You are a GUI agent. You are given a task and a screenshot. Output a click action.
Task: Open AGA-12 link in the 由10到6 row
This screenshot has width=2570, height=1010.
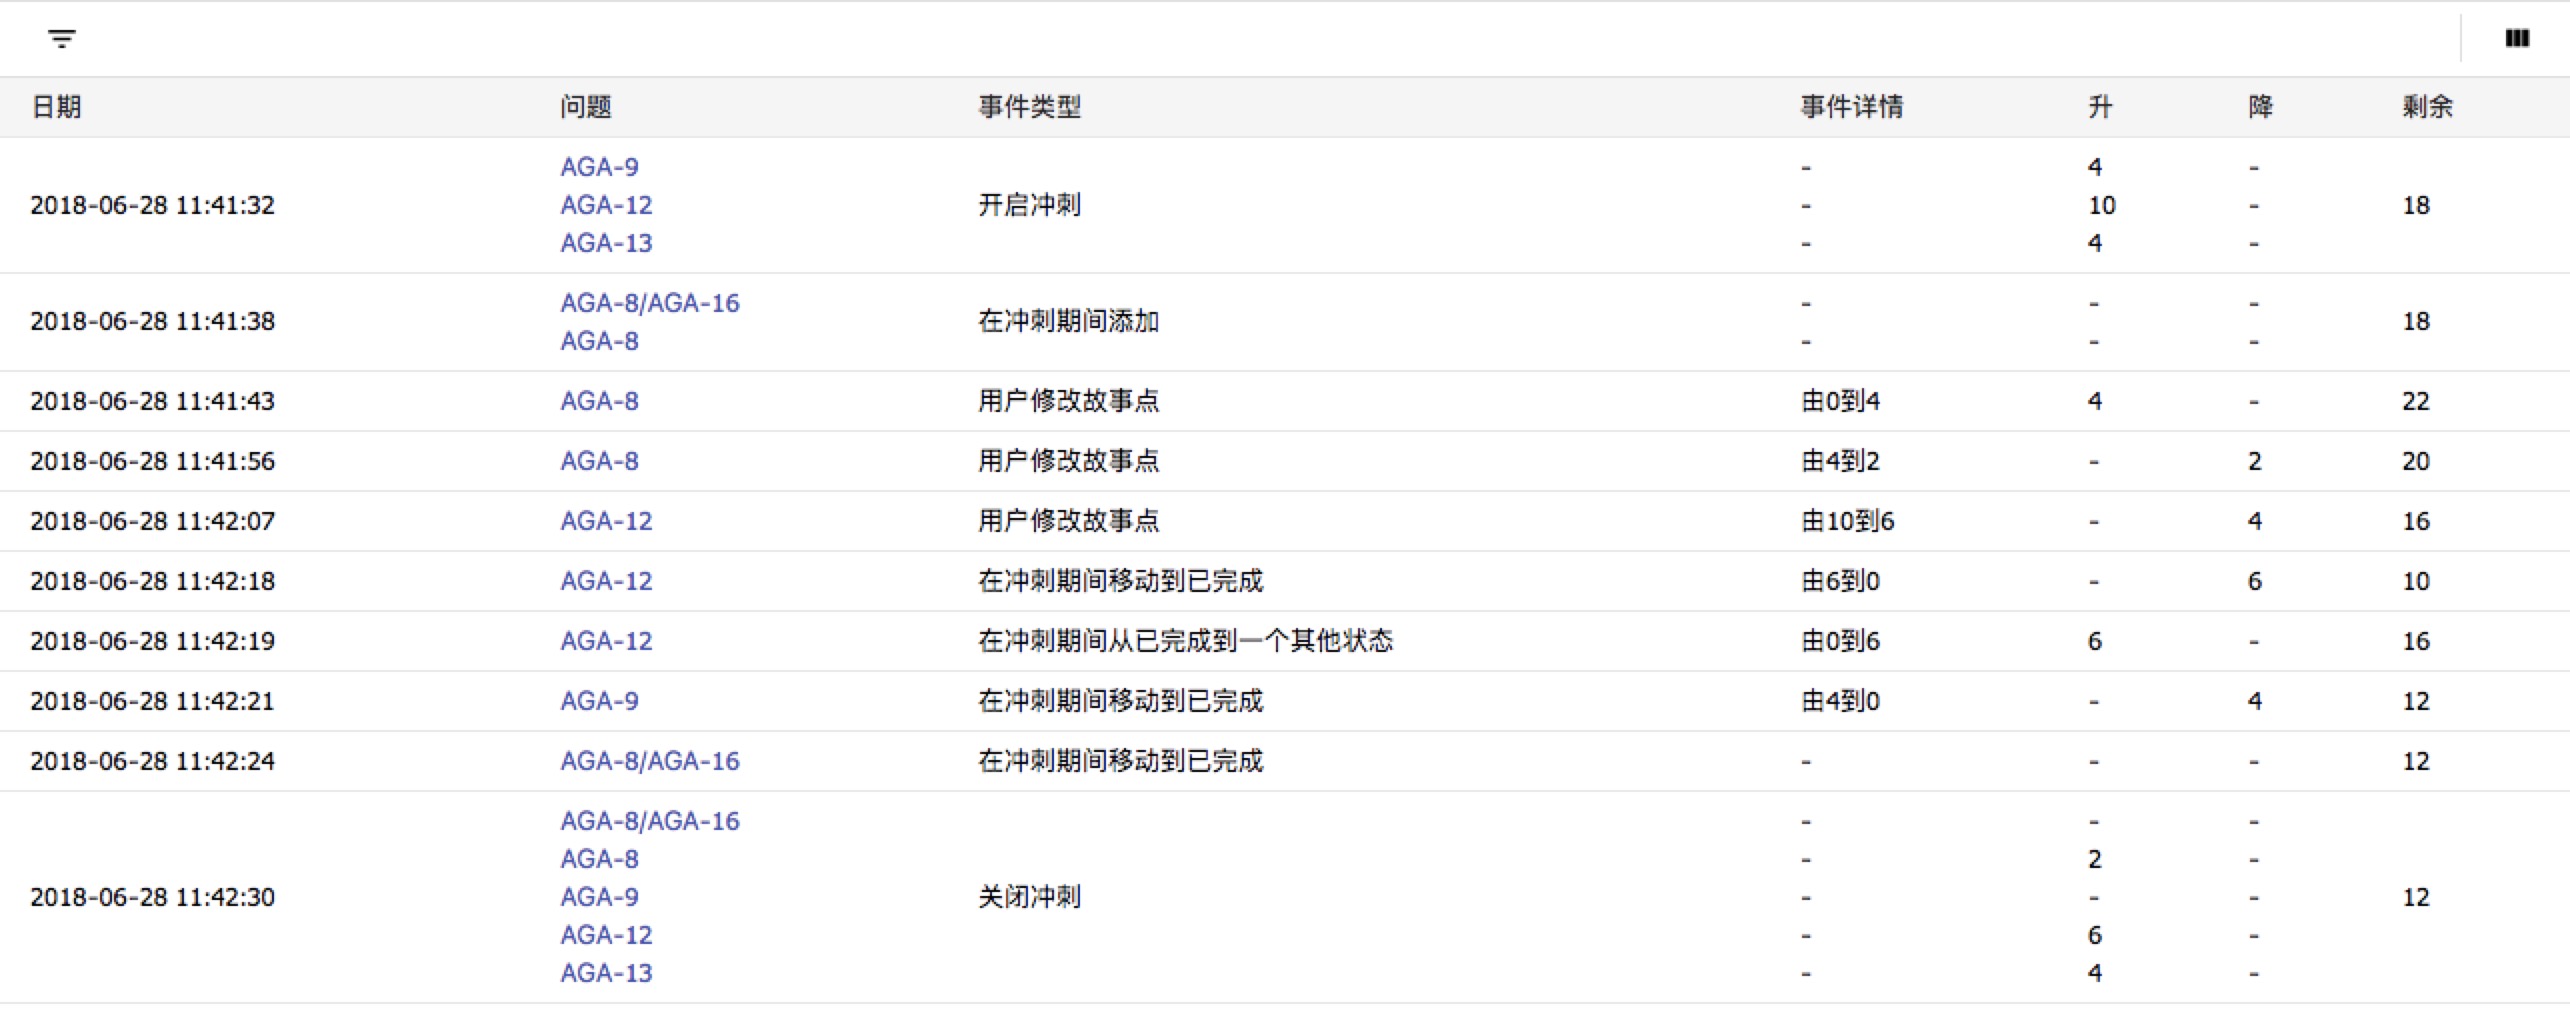[x=606, y=521]
